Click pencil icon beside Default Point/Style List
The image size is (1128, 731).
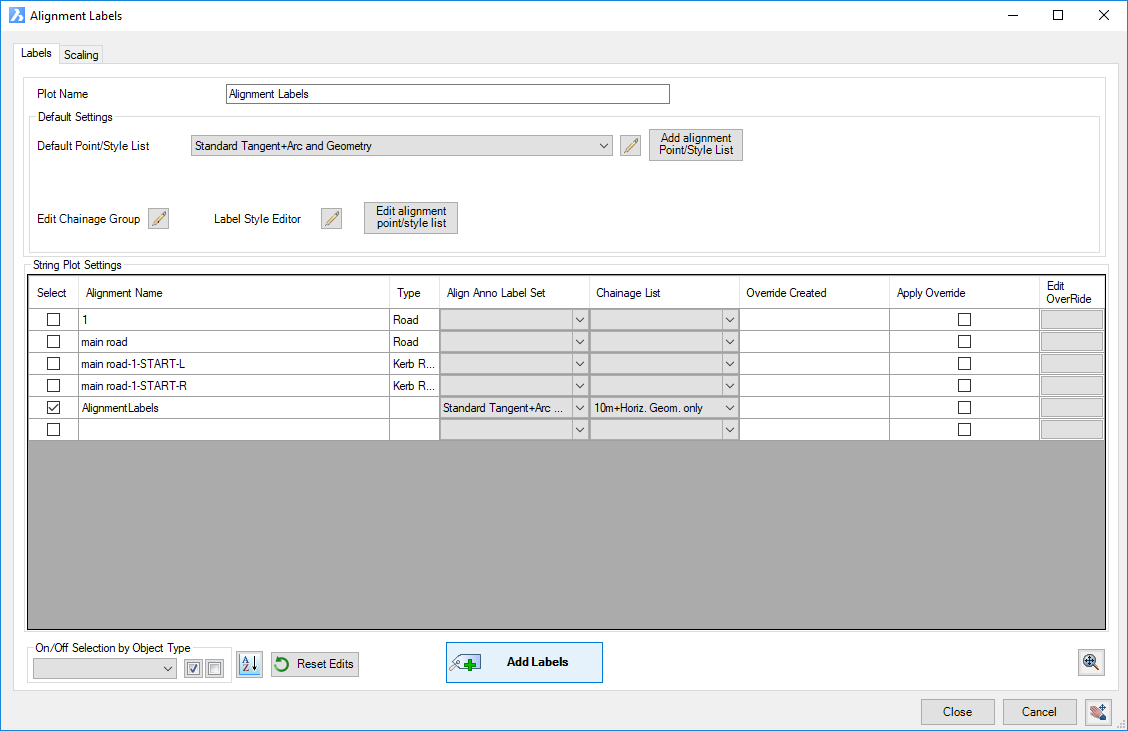coord(630,146)
